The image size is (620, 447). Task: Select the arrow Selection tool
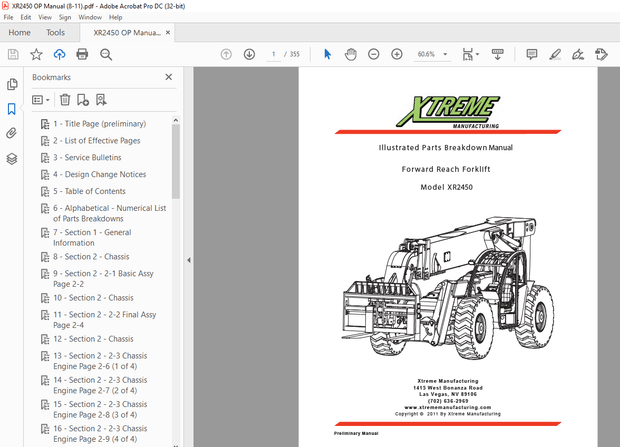click(327, 54)
